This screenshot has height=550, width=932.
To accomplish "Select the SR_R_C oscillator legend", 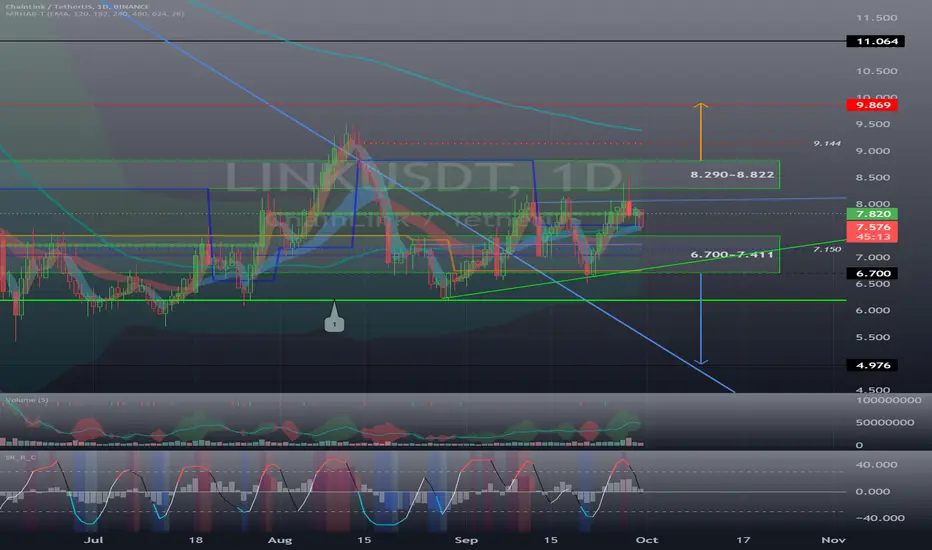I will pos(21,457).
